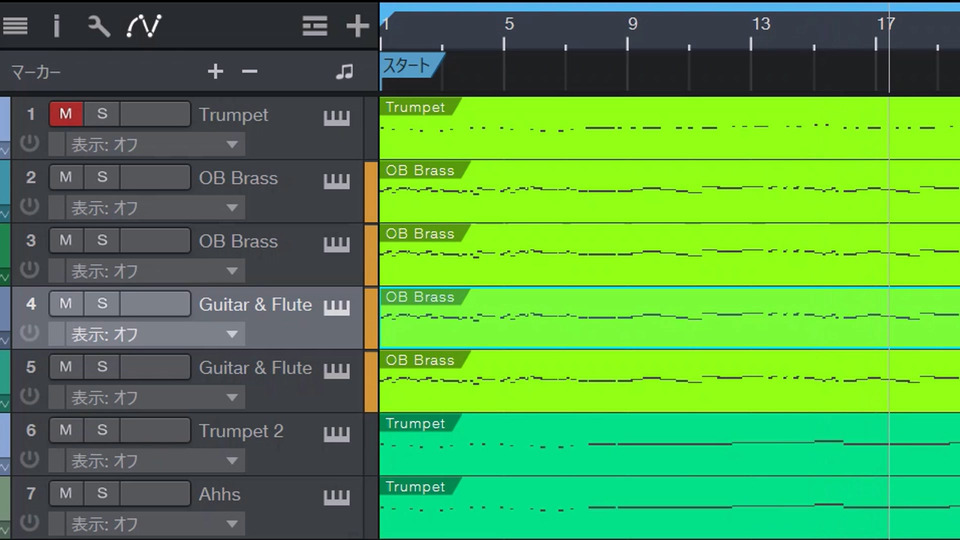Screen dimensions: 960x540
Task: Open the instrument keyboard icon for track 5
Action: pyautogui.click(x=337, y=370)
